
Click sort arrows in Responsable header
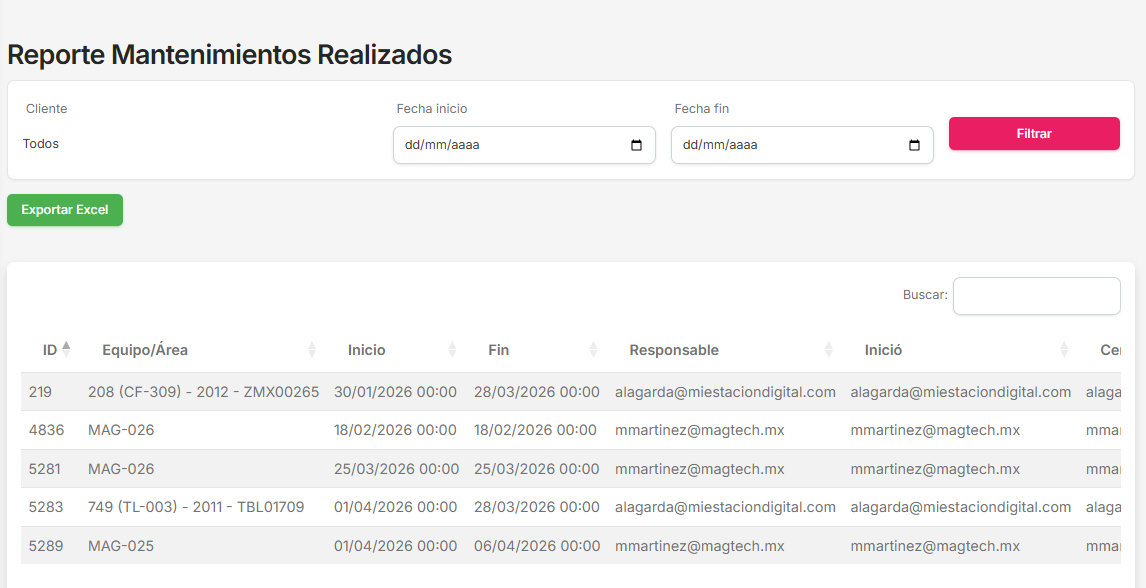click(828, 349)
